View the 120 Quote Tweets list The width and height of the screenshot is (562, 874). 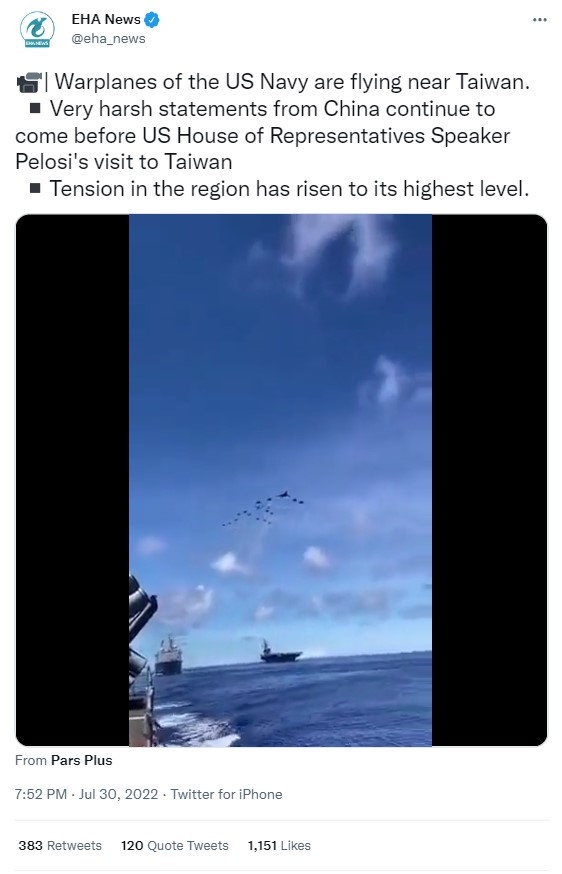click(x=175, y=846)
